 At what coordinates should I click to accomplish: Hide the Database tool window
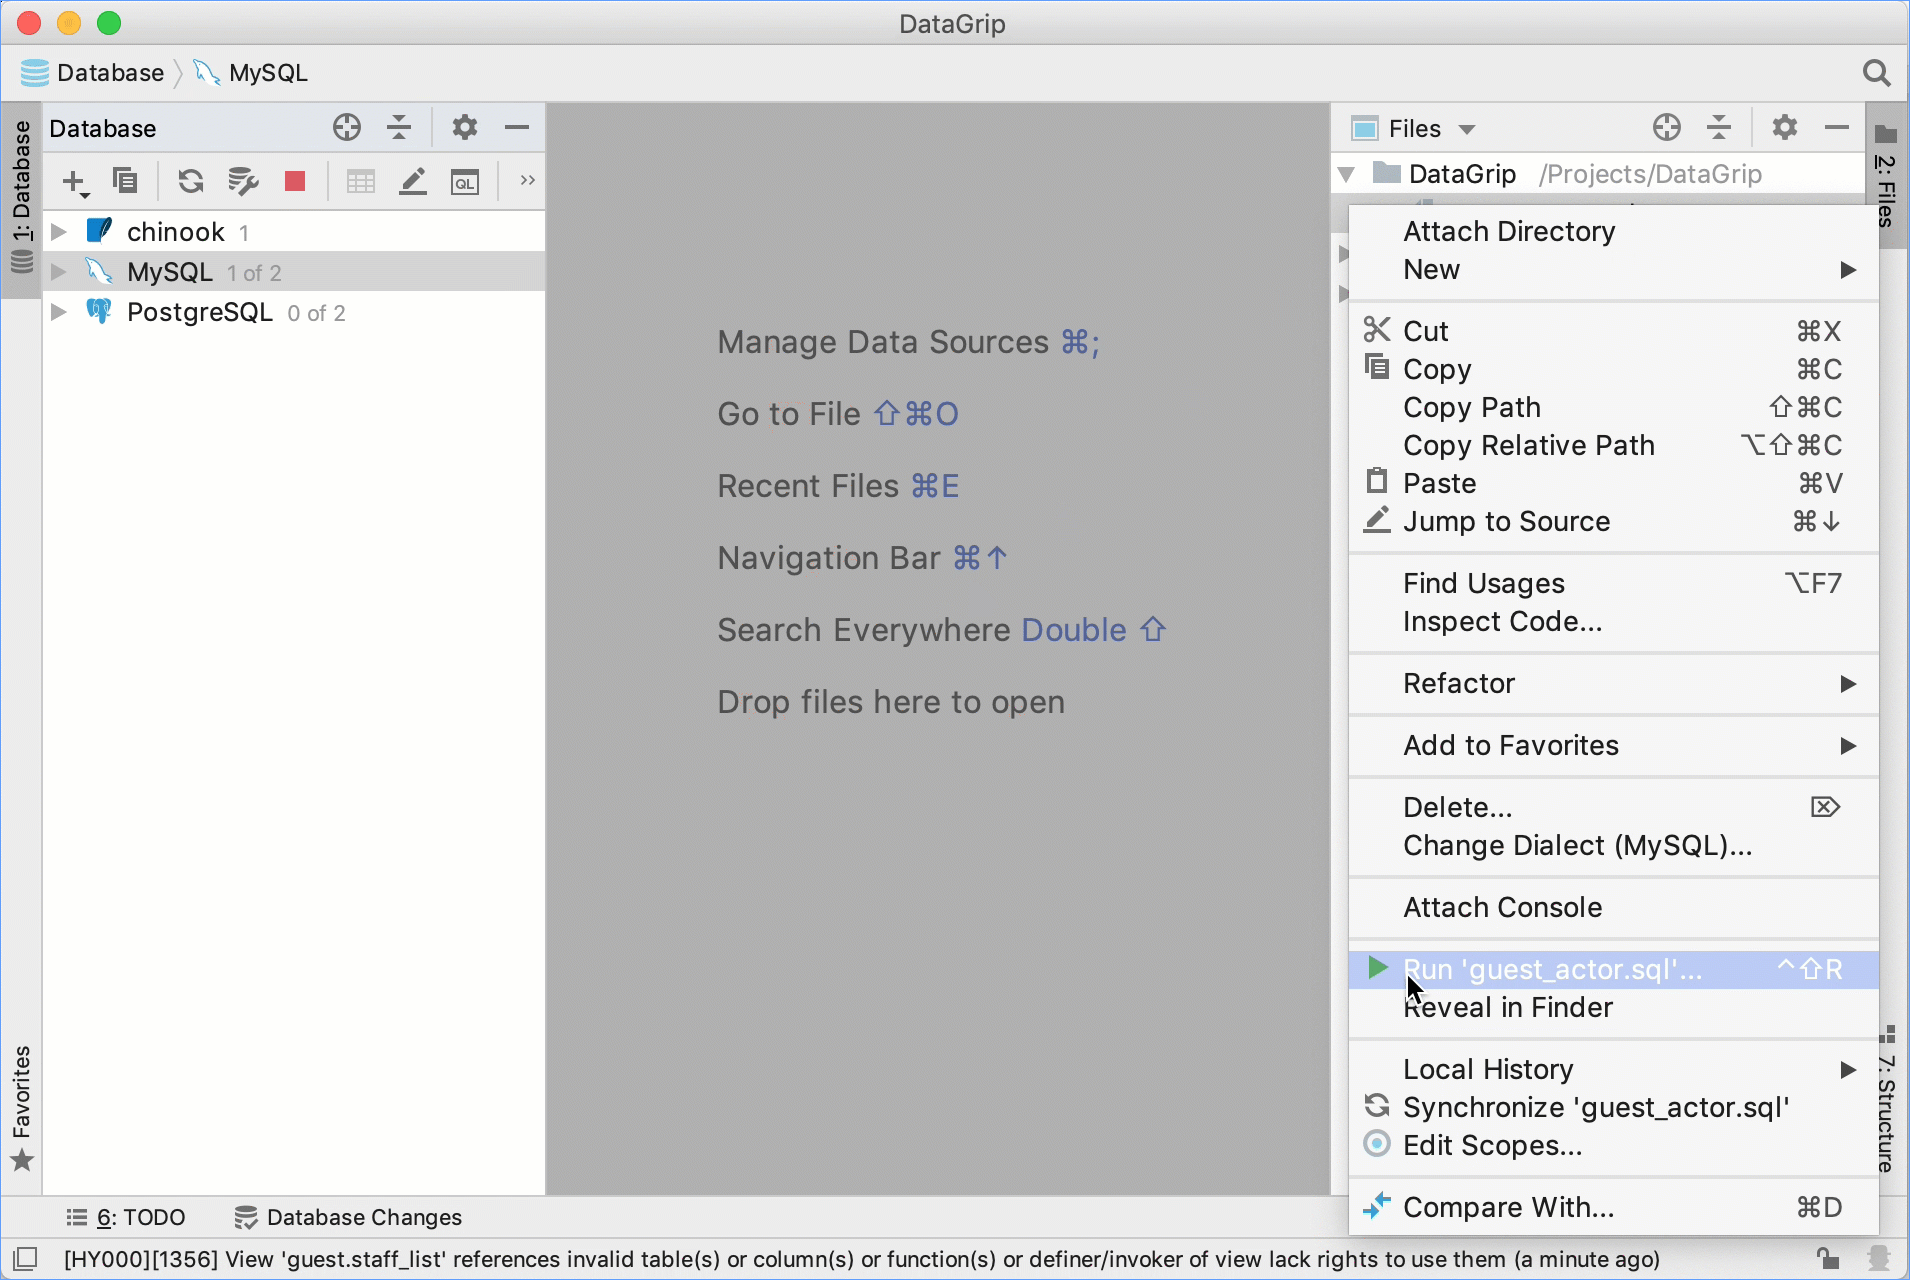click(x=517, y=127)
